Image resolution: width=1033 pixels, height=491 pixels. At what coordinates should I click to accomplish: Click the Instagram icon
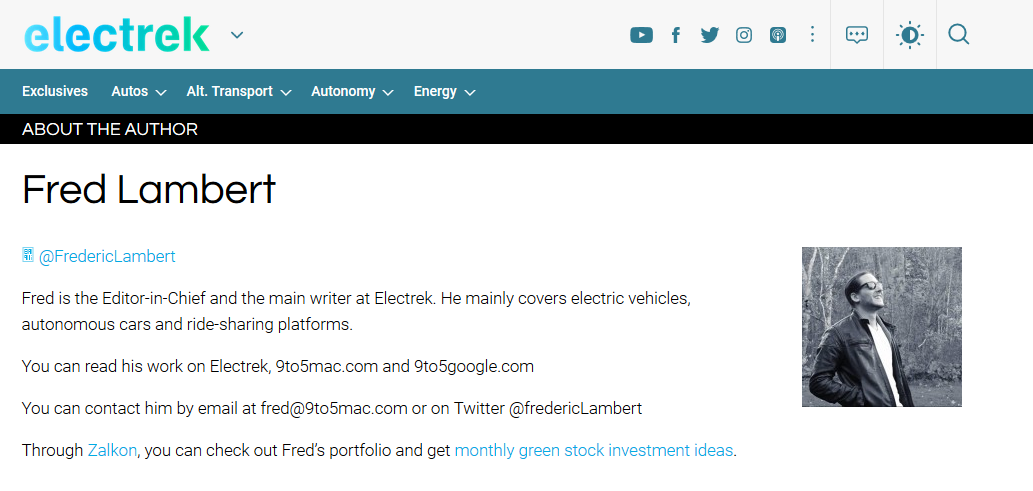pyautogui.click(x=744, y=35)
